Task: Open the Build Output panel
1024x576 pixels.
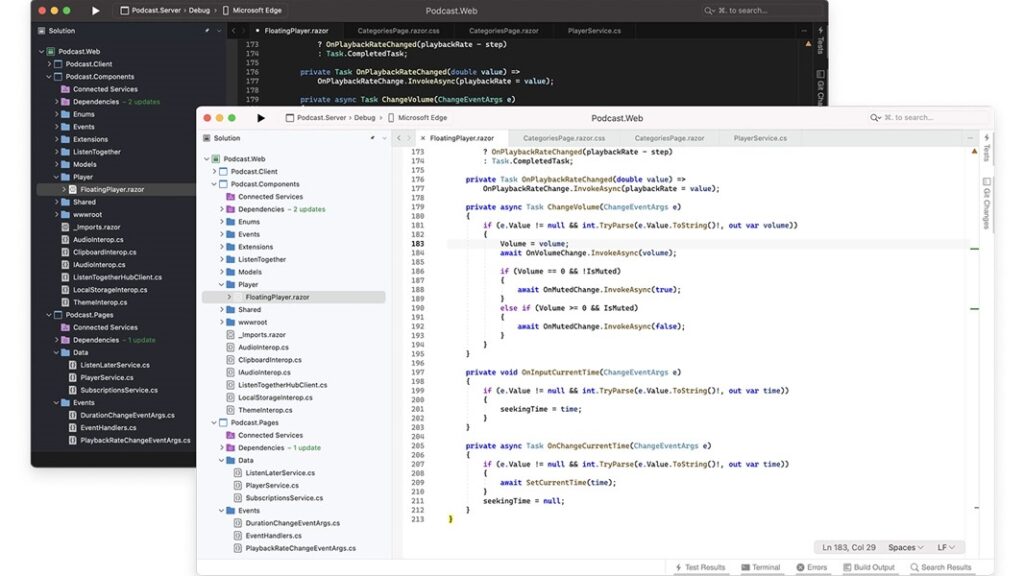Action: pos(869,566)
